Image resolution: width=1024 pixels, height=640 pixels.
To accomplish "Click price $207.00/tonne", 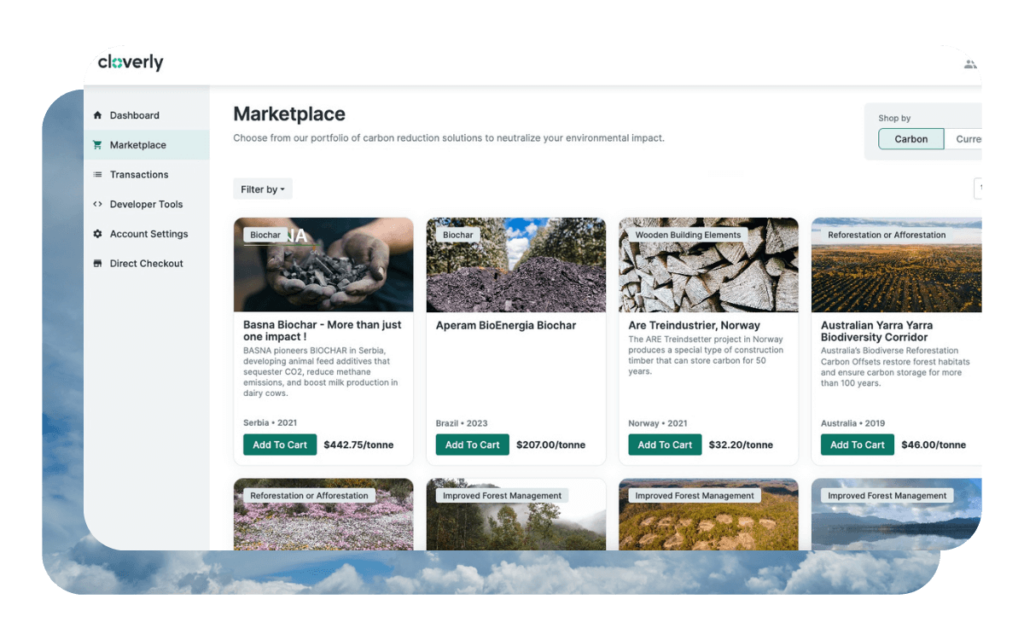I will pyautogui.click(x=551, y=445).
